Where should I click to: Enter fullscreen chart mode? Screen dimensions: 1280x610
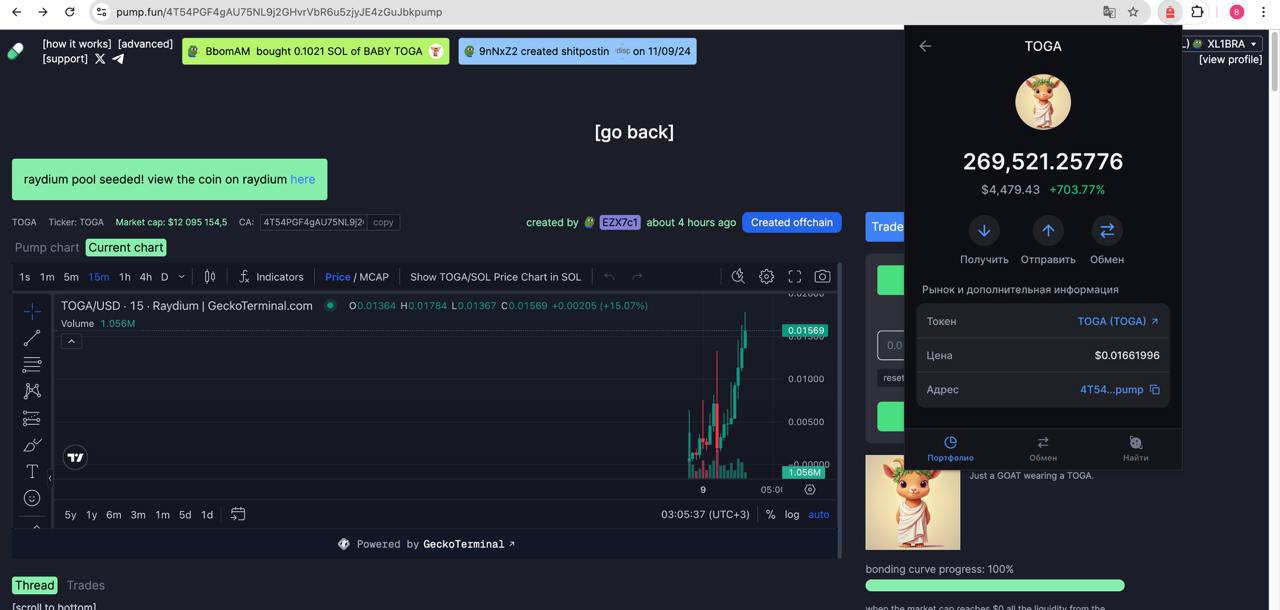[x=795, y=277]
